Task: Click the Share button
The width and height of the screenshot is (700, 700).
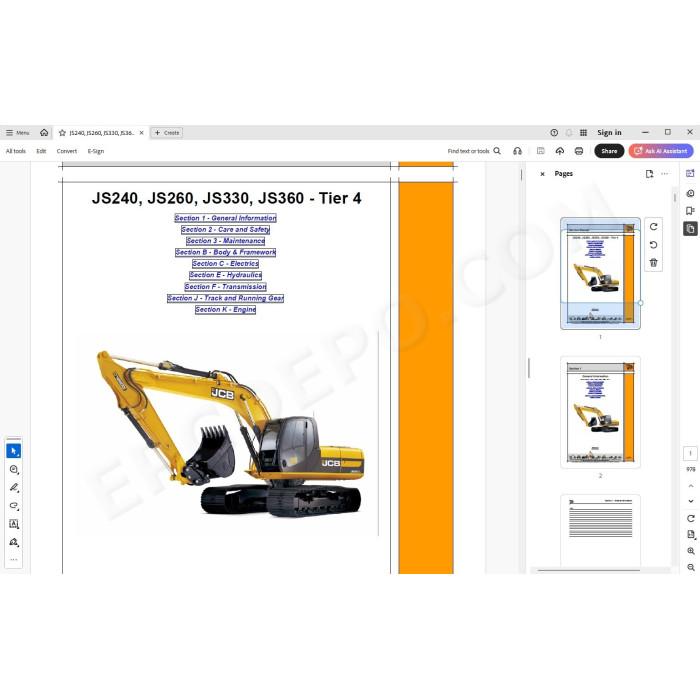Action: tap(609, 151)
